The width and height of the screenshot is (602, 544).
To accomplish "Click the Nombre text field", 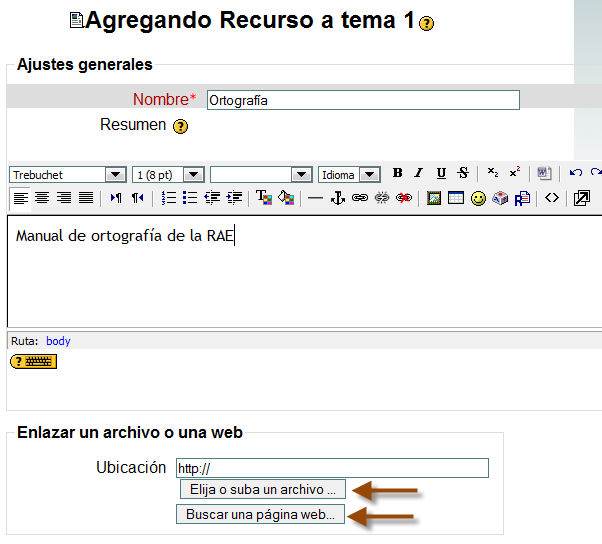I will (x=363, y=100).
